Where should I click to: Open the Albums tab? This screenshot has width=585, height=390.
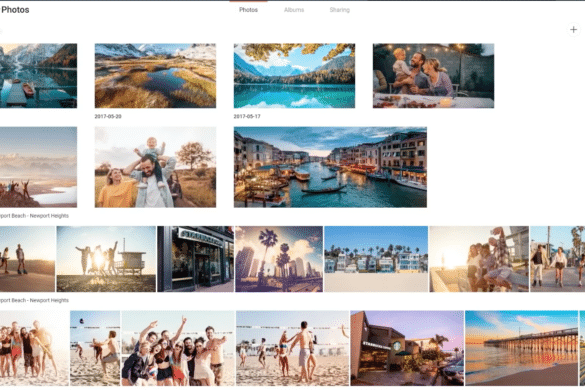294,10
